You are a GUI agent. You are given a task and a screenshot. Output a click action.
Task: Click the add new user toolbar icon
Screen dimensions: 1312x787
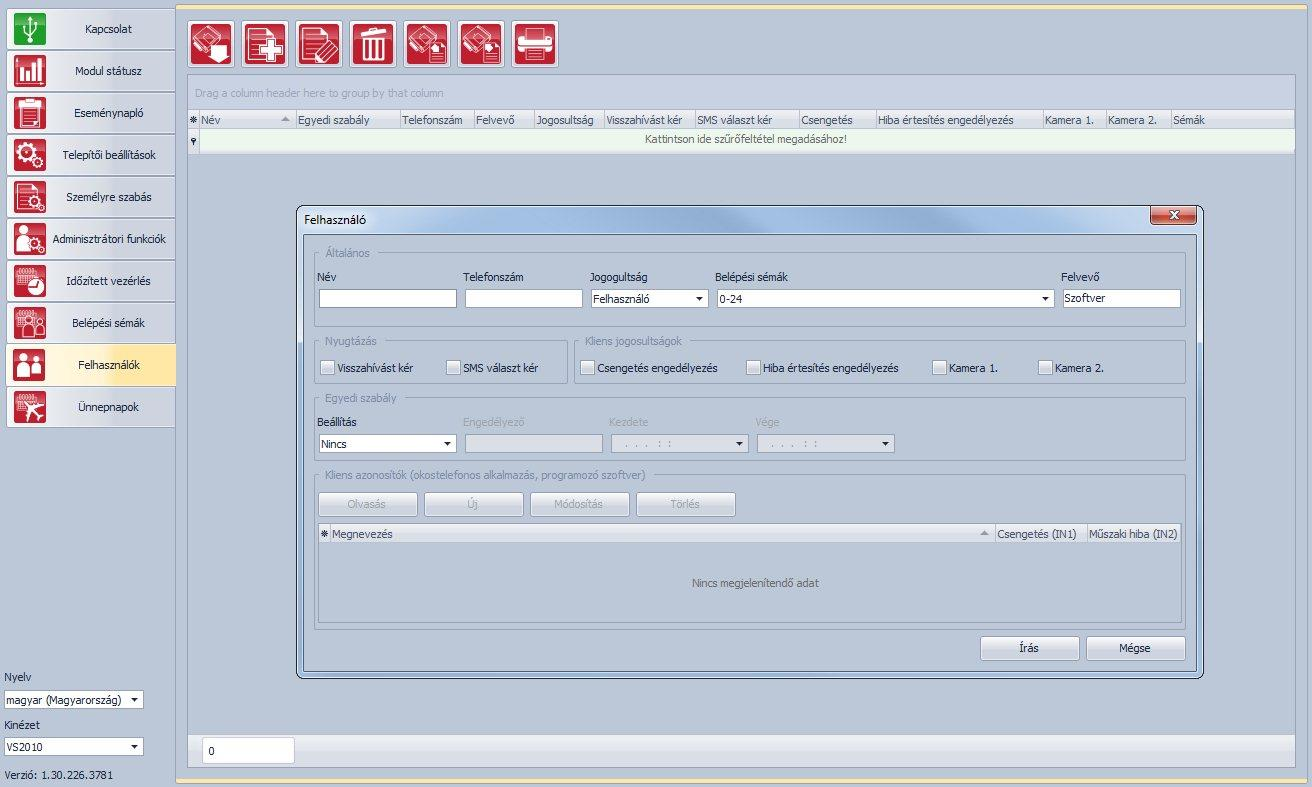[x=265, y=44]
